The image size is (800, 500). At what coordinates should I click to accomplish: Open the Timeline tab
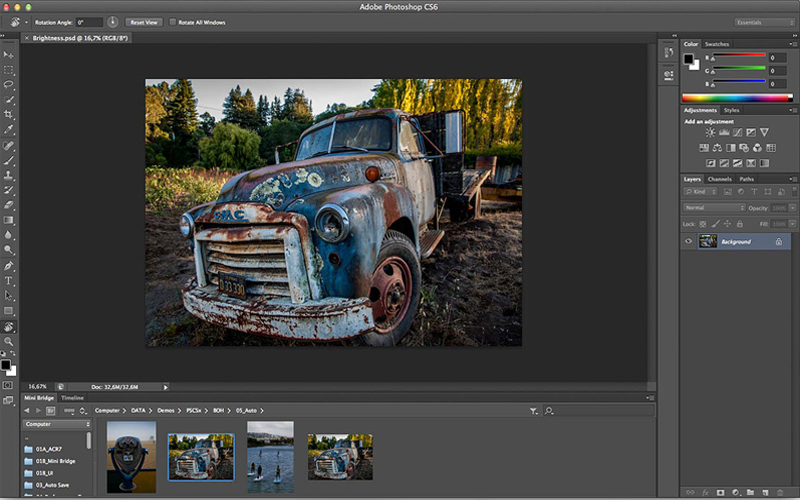point(72,398)
